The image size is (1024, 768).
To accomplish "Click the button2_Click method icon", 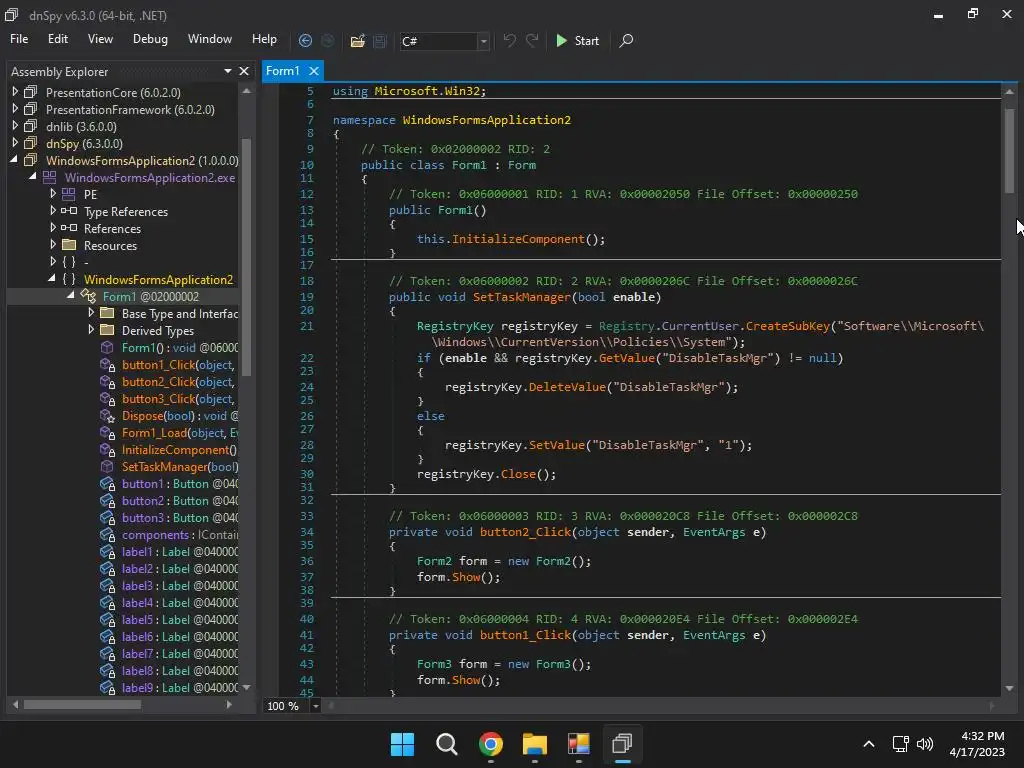I will click(107, 381).
